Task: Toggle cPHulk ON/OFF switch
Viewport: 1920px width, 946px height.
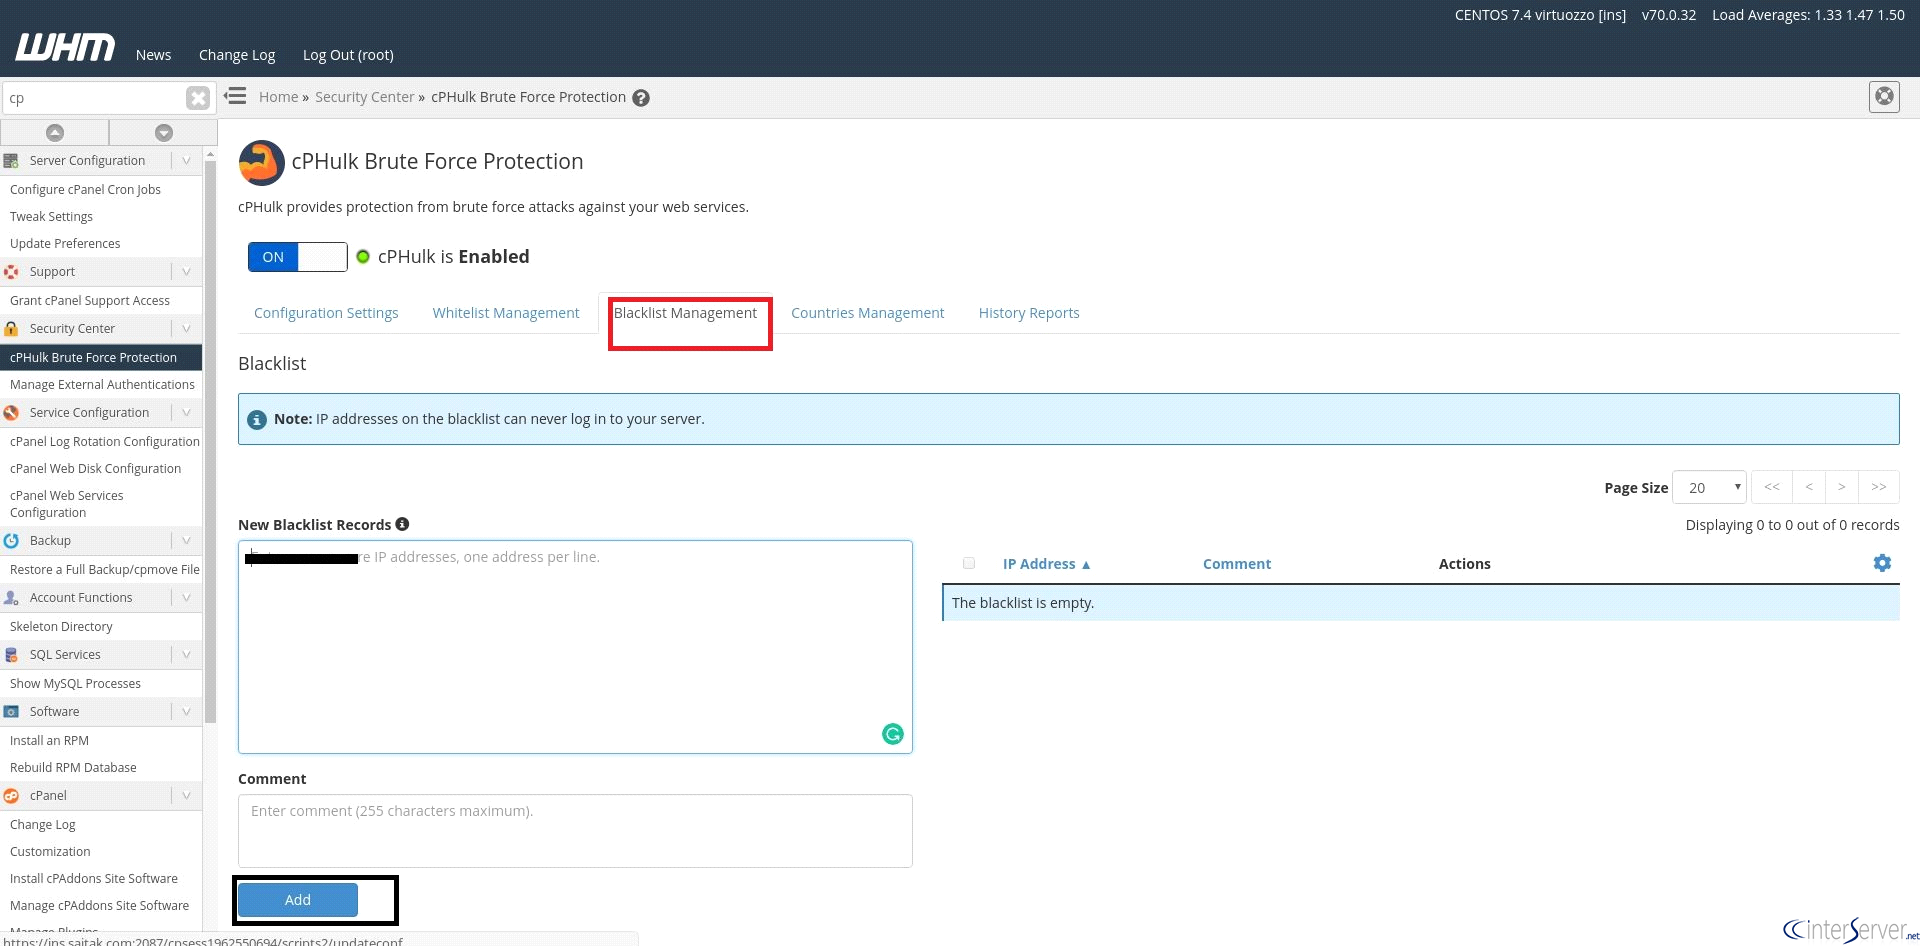Action: 297,257
